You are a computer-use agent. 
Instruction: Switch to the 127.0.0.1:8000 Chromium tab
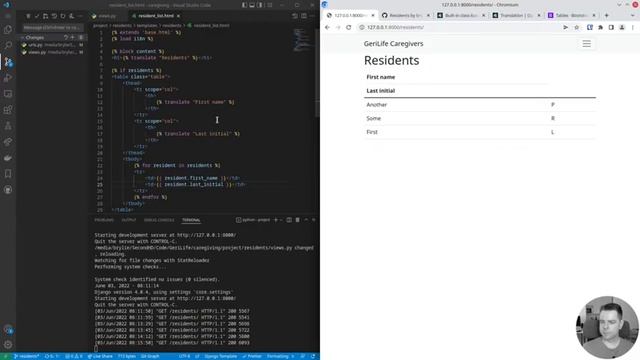pyautogui.click(x=350, y=16)
